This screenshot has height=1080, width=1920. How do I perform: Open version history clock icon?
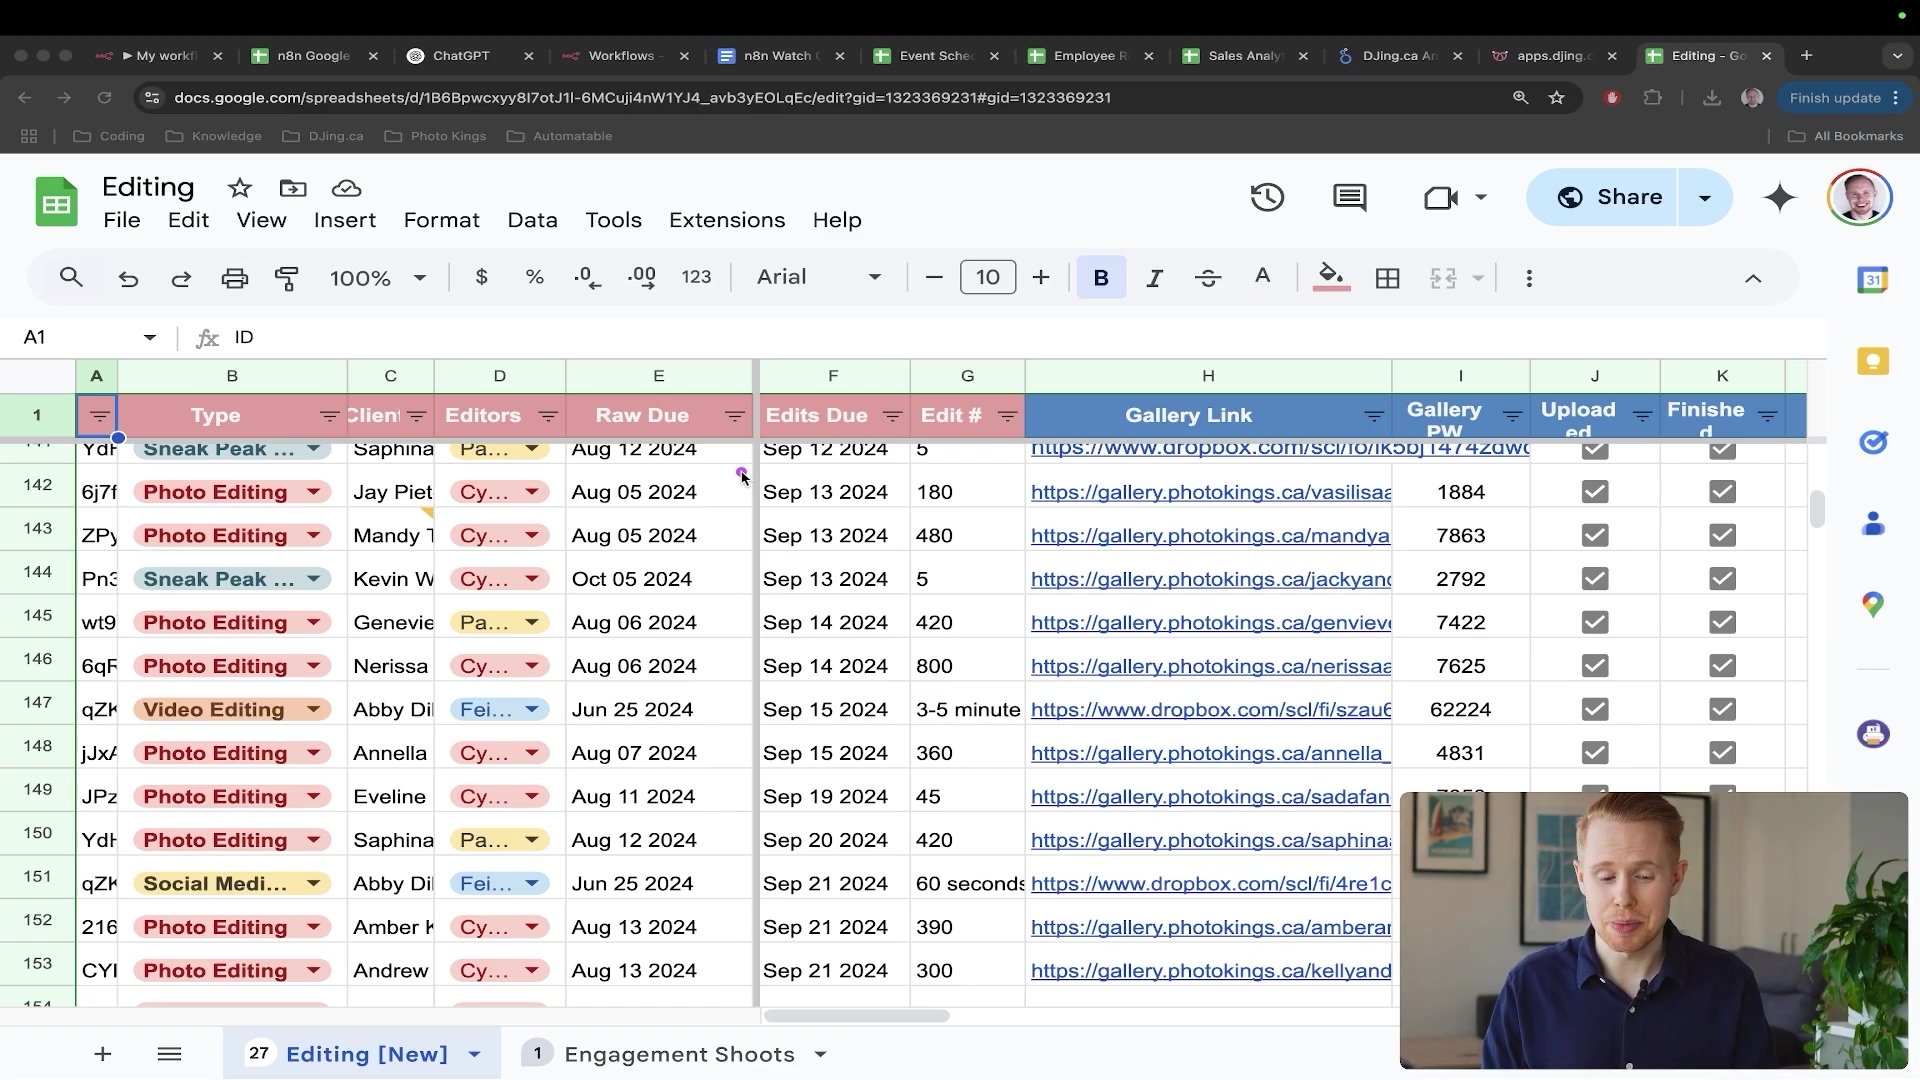1267,197
